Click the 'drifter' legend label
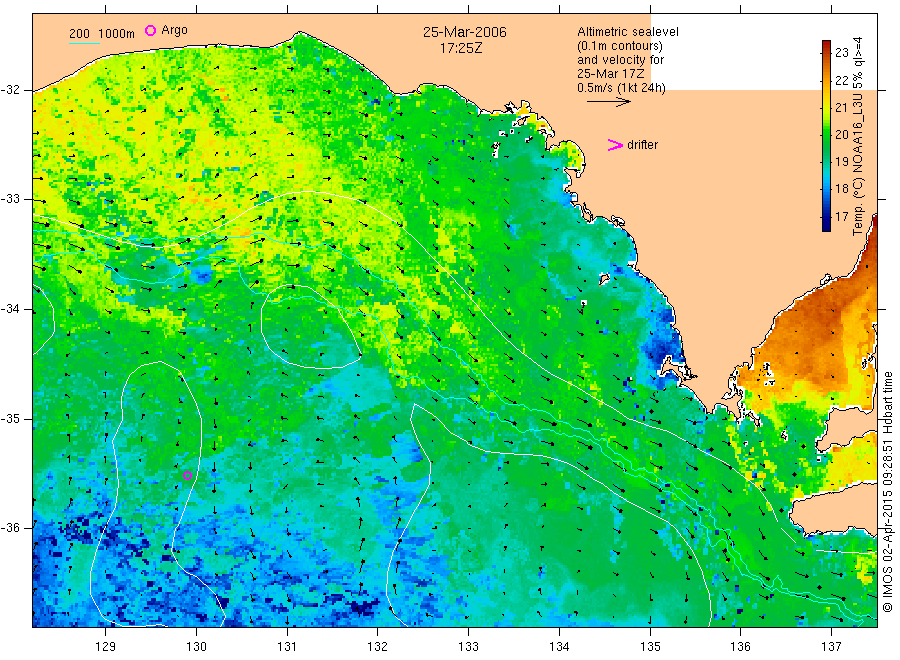Image resolution: width=900 pixels, height=660 pixels. point(642,145)
